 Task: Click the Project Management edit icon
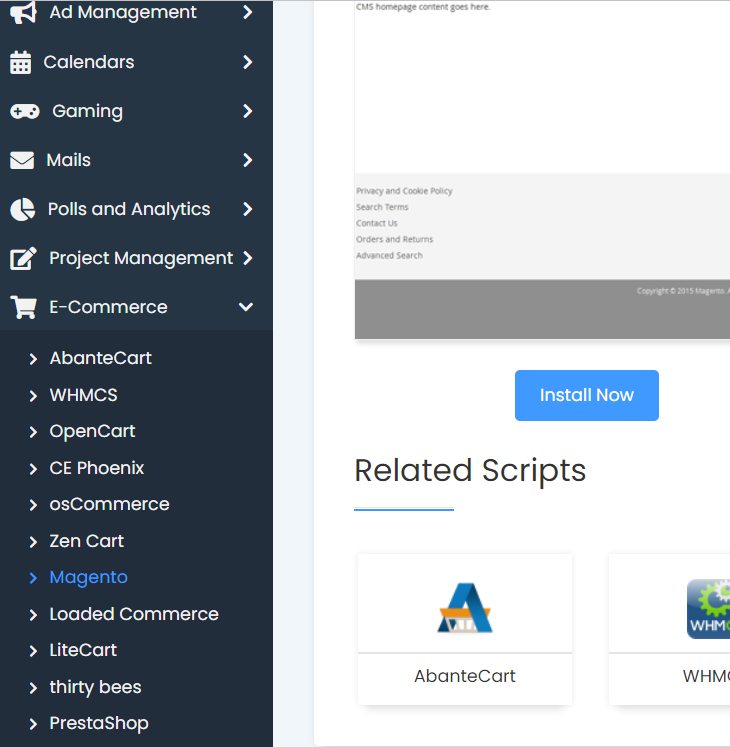pyautogui.click(x=23, y=259)
